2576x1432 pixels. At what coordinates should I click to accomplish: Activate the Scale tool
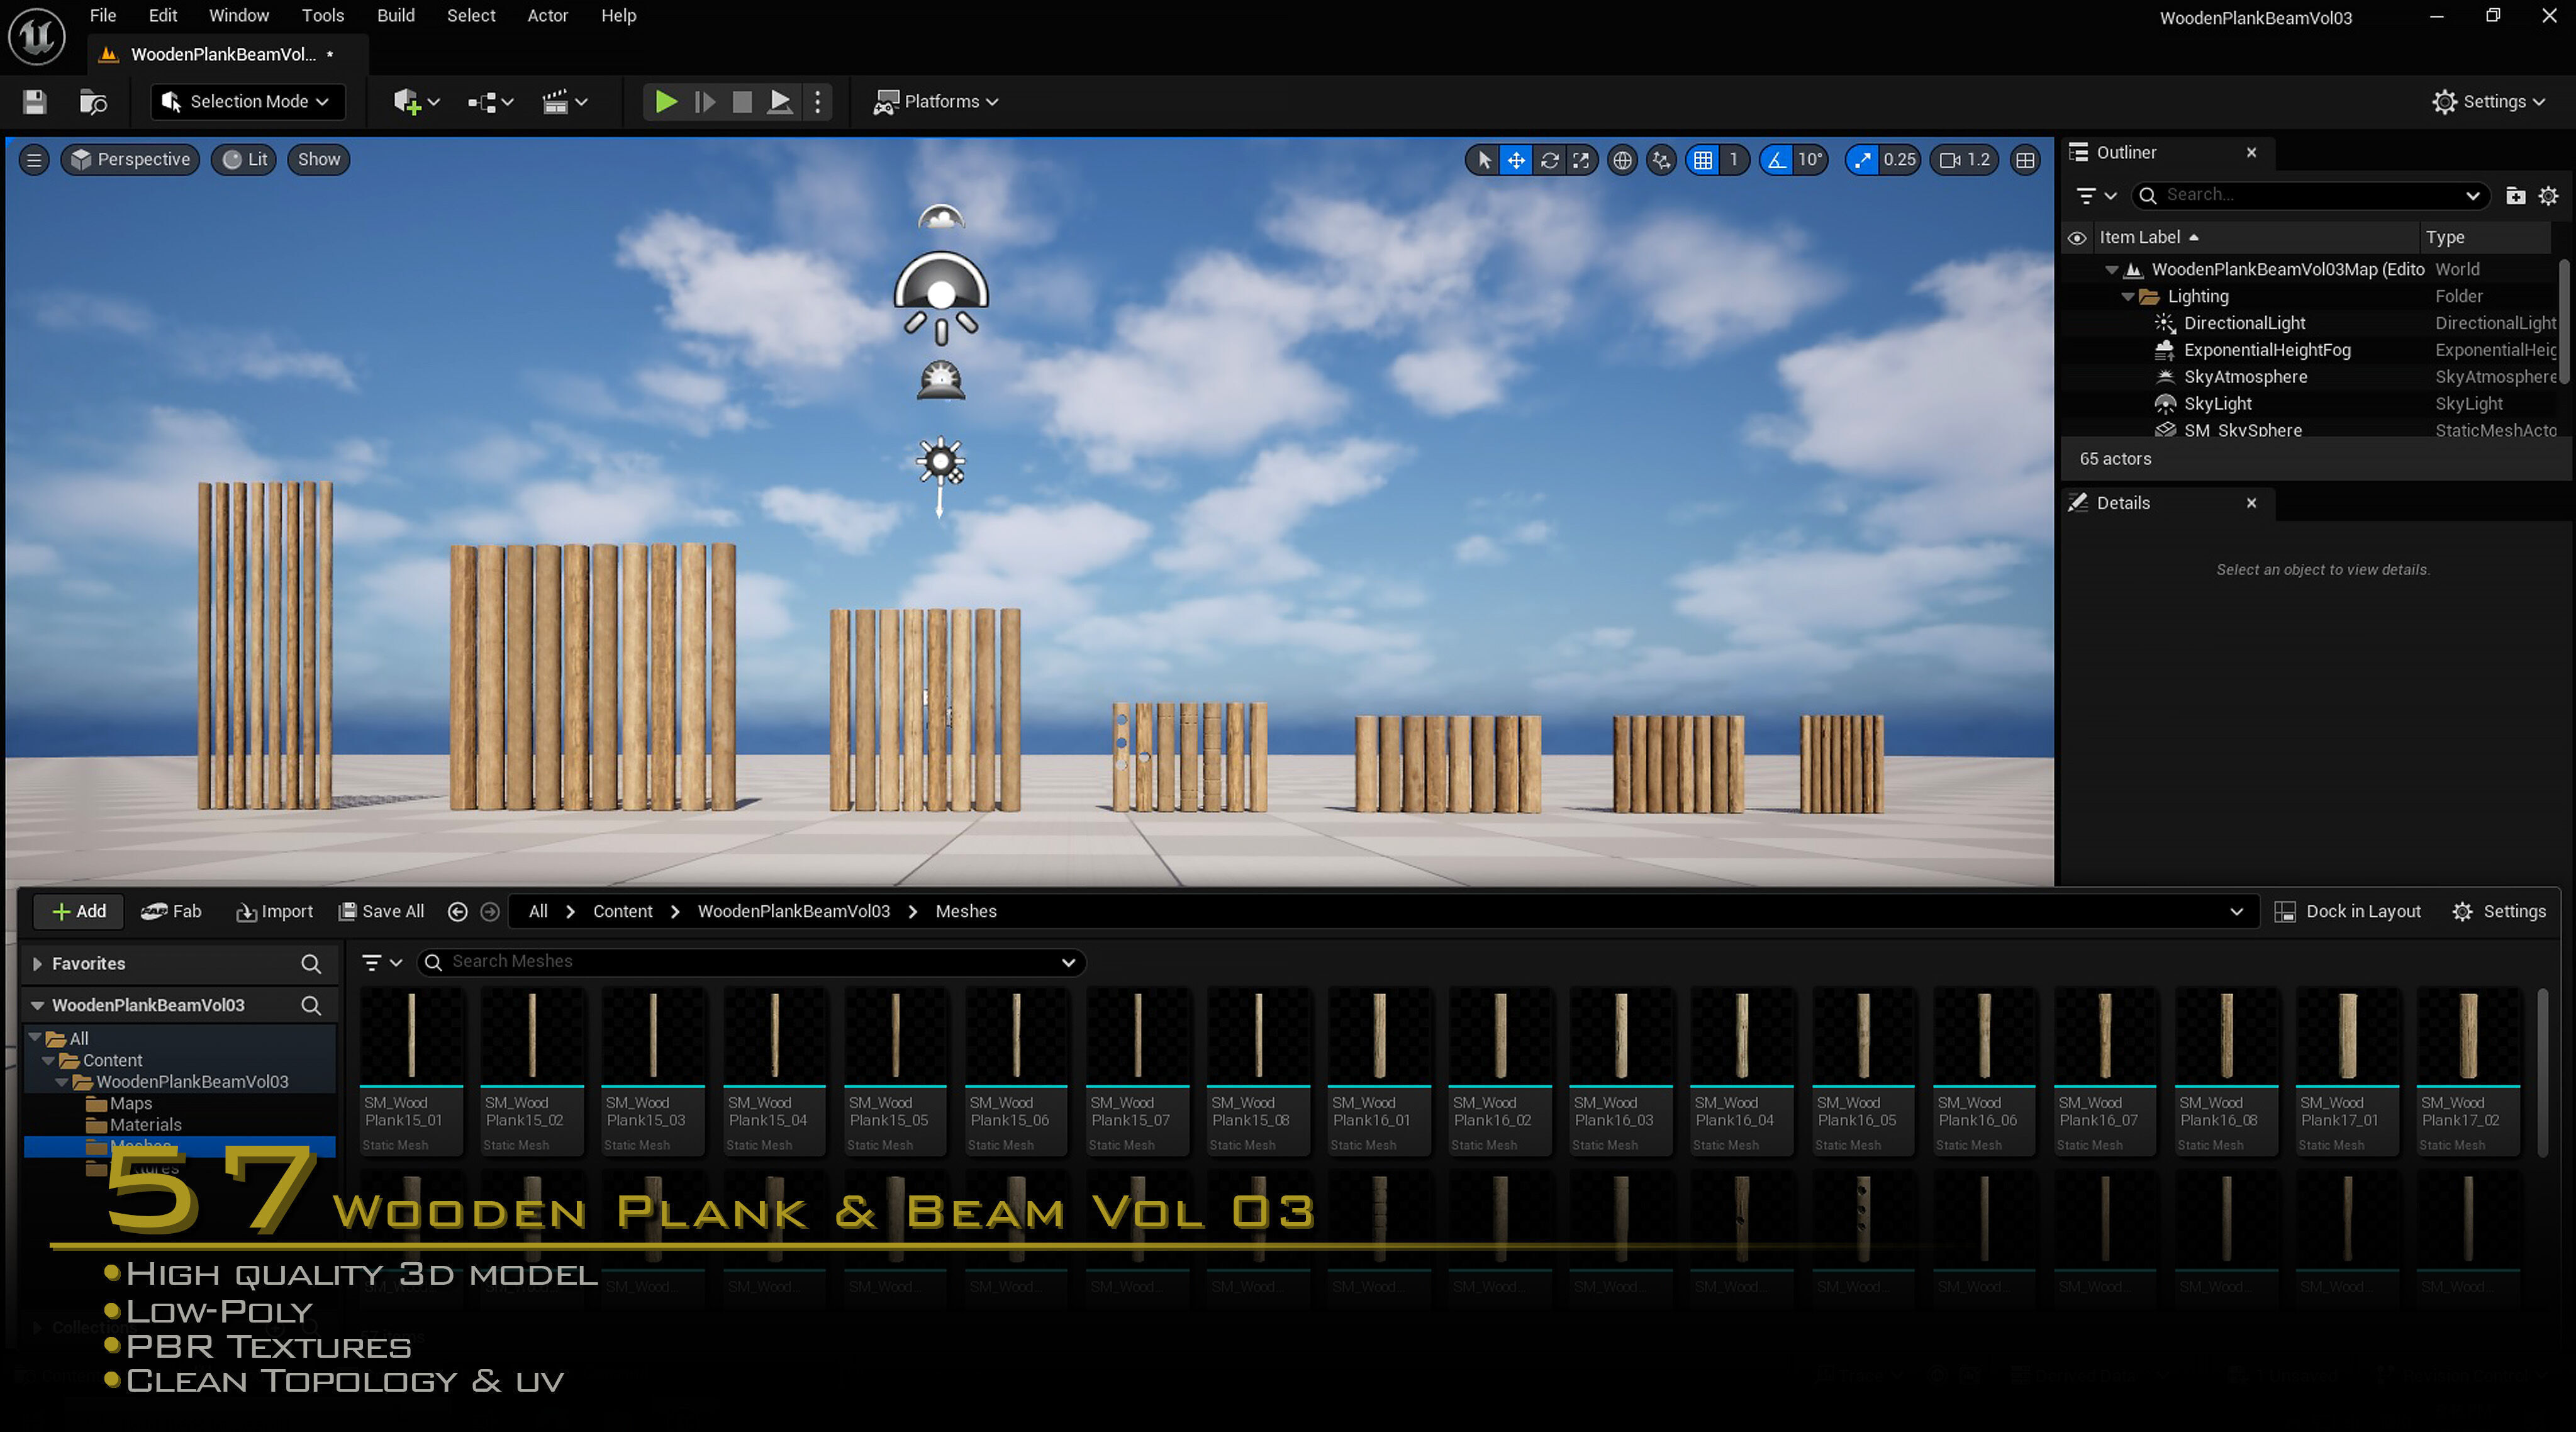[x=1581, y=159]
